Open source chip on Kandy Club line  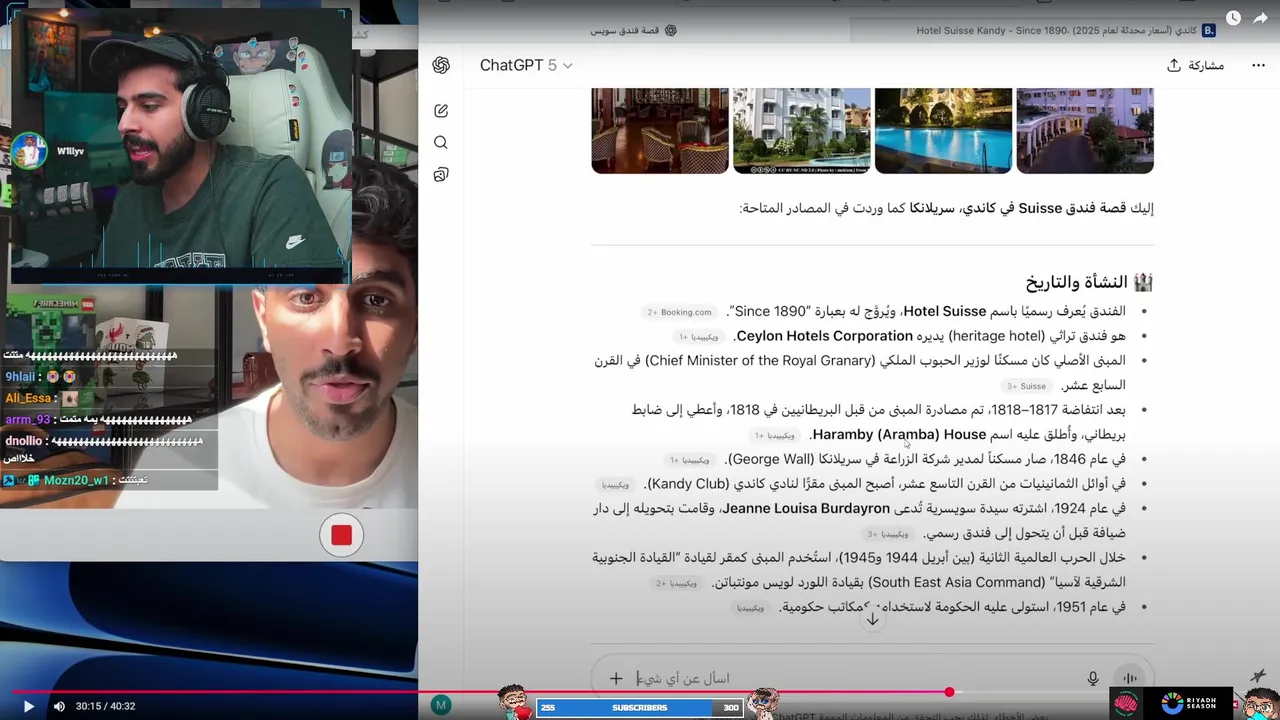616,484
